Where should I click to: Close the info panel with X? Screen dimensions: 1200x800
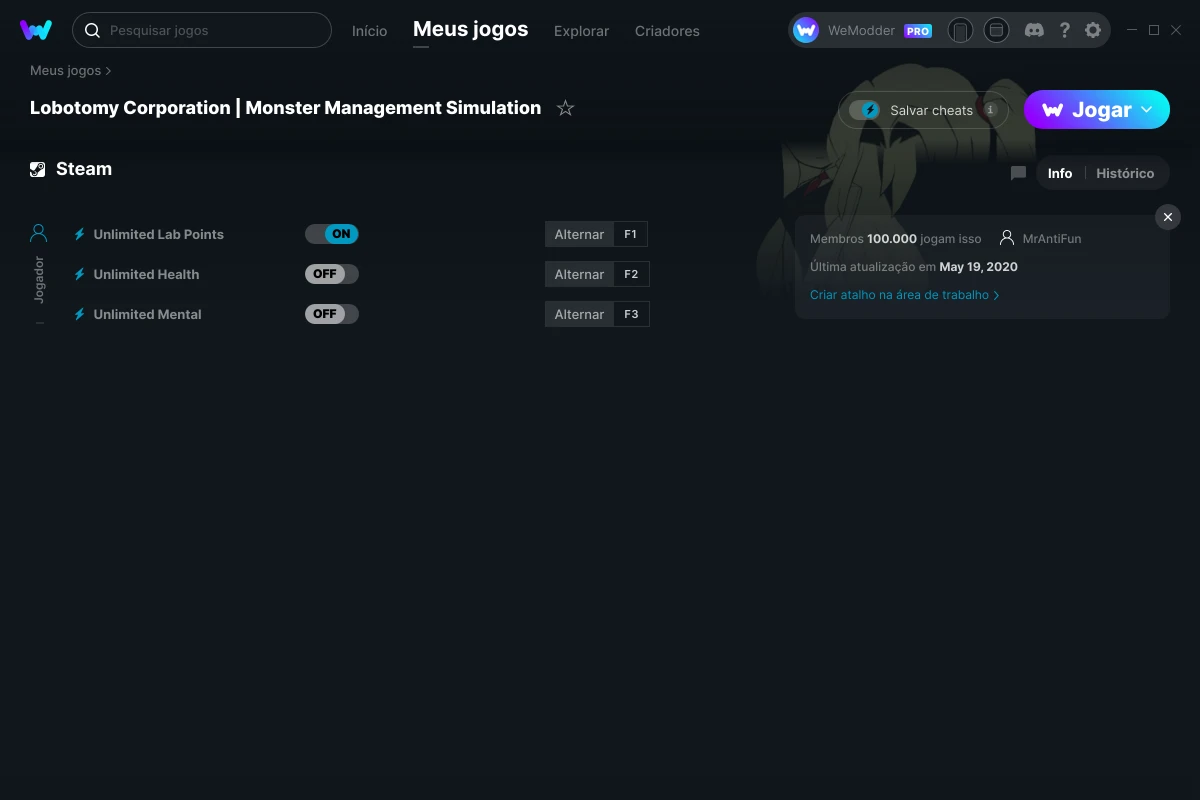1167,217
